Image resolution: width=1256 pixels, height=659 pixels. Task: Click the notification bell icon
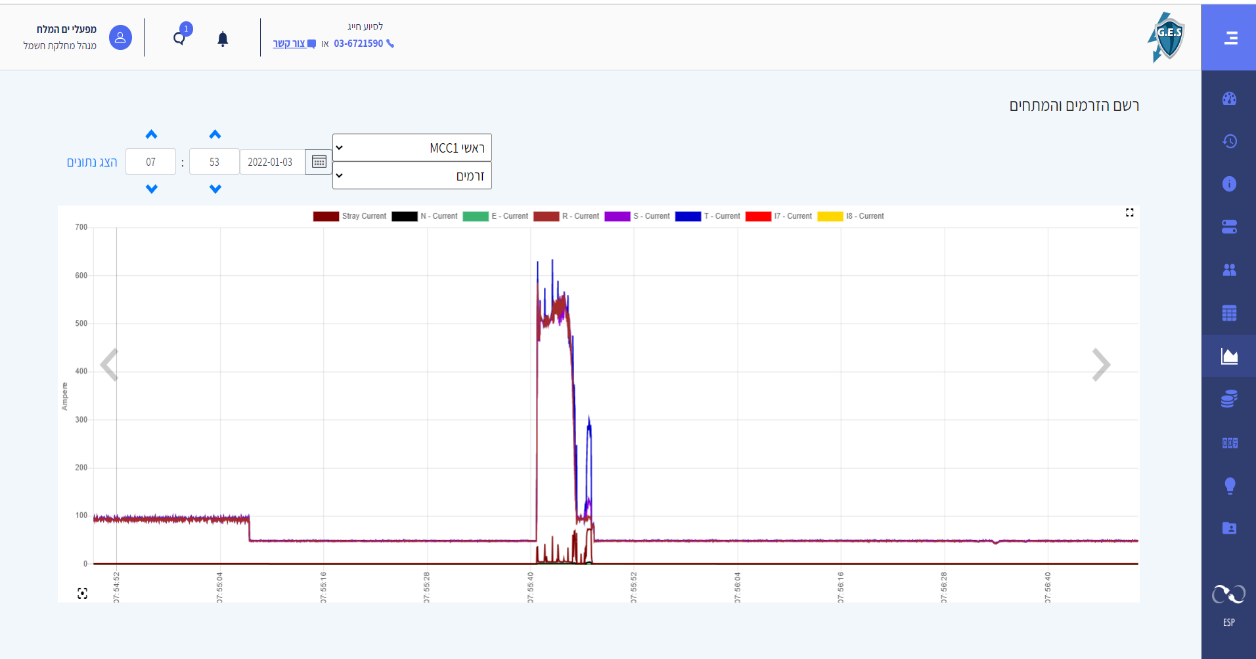(222, 39)
